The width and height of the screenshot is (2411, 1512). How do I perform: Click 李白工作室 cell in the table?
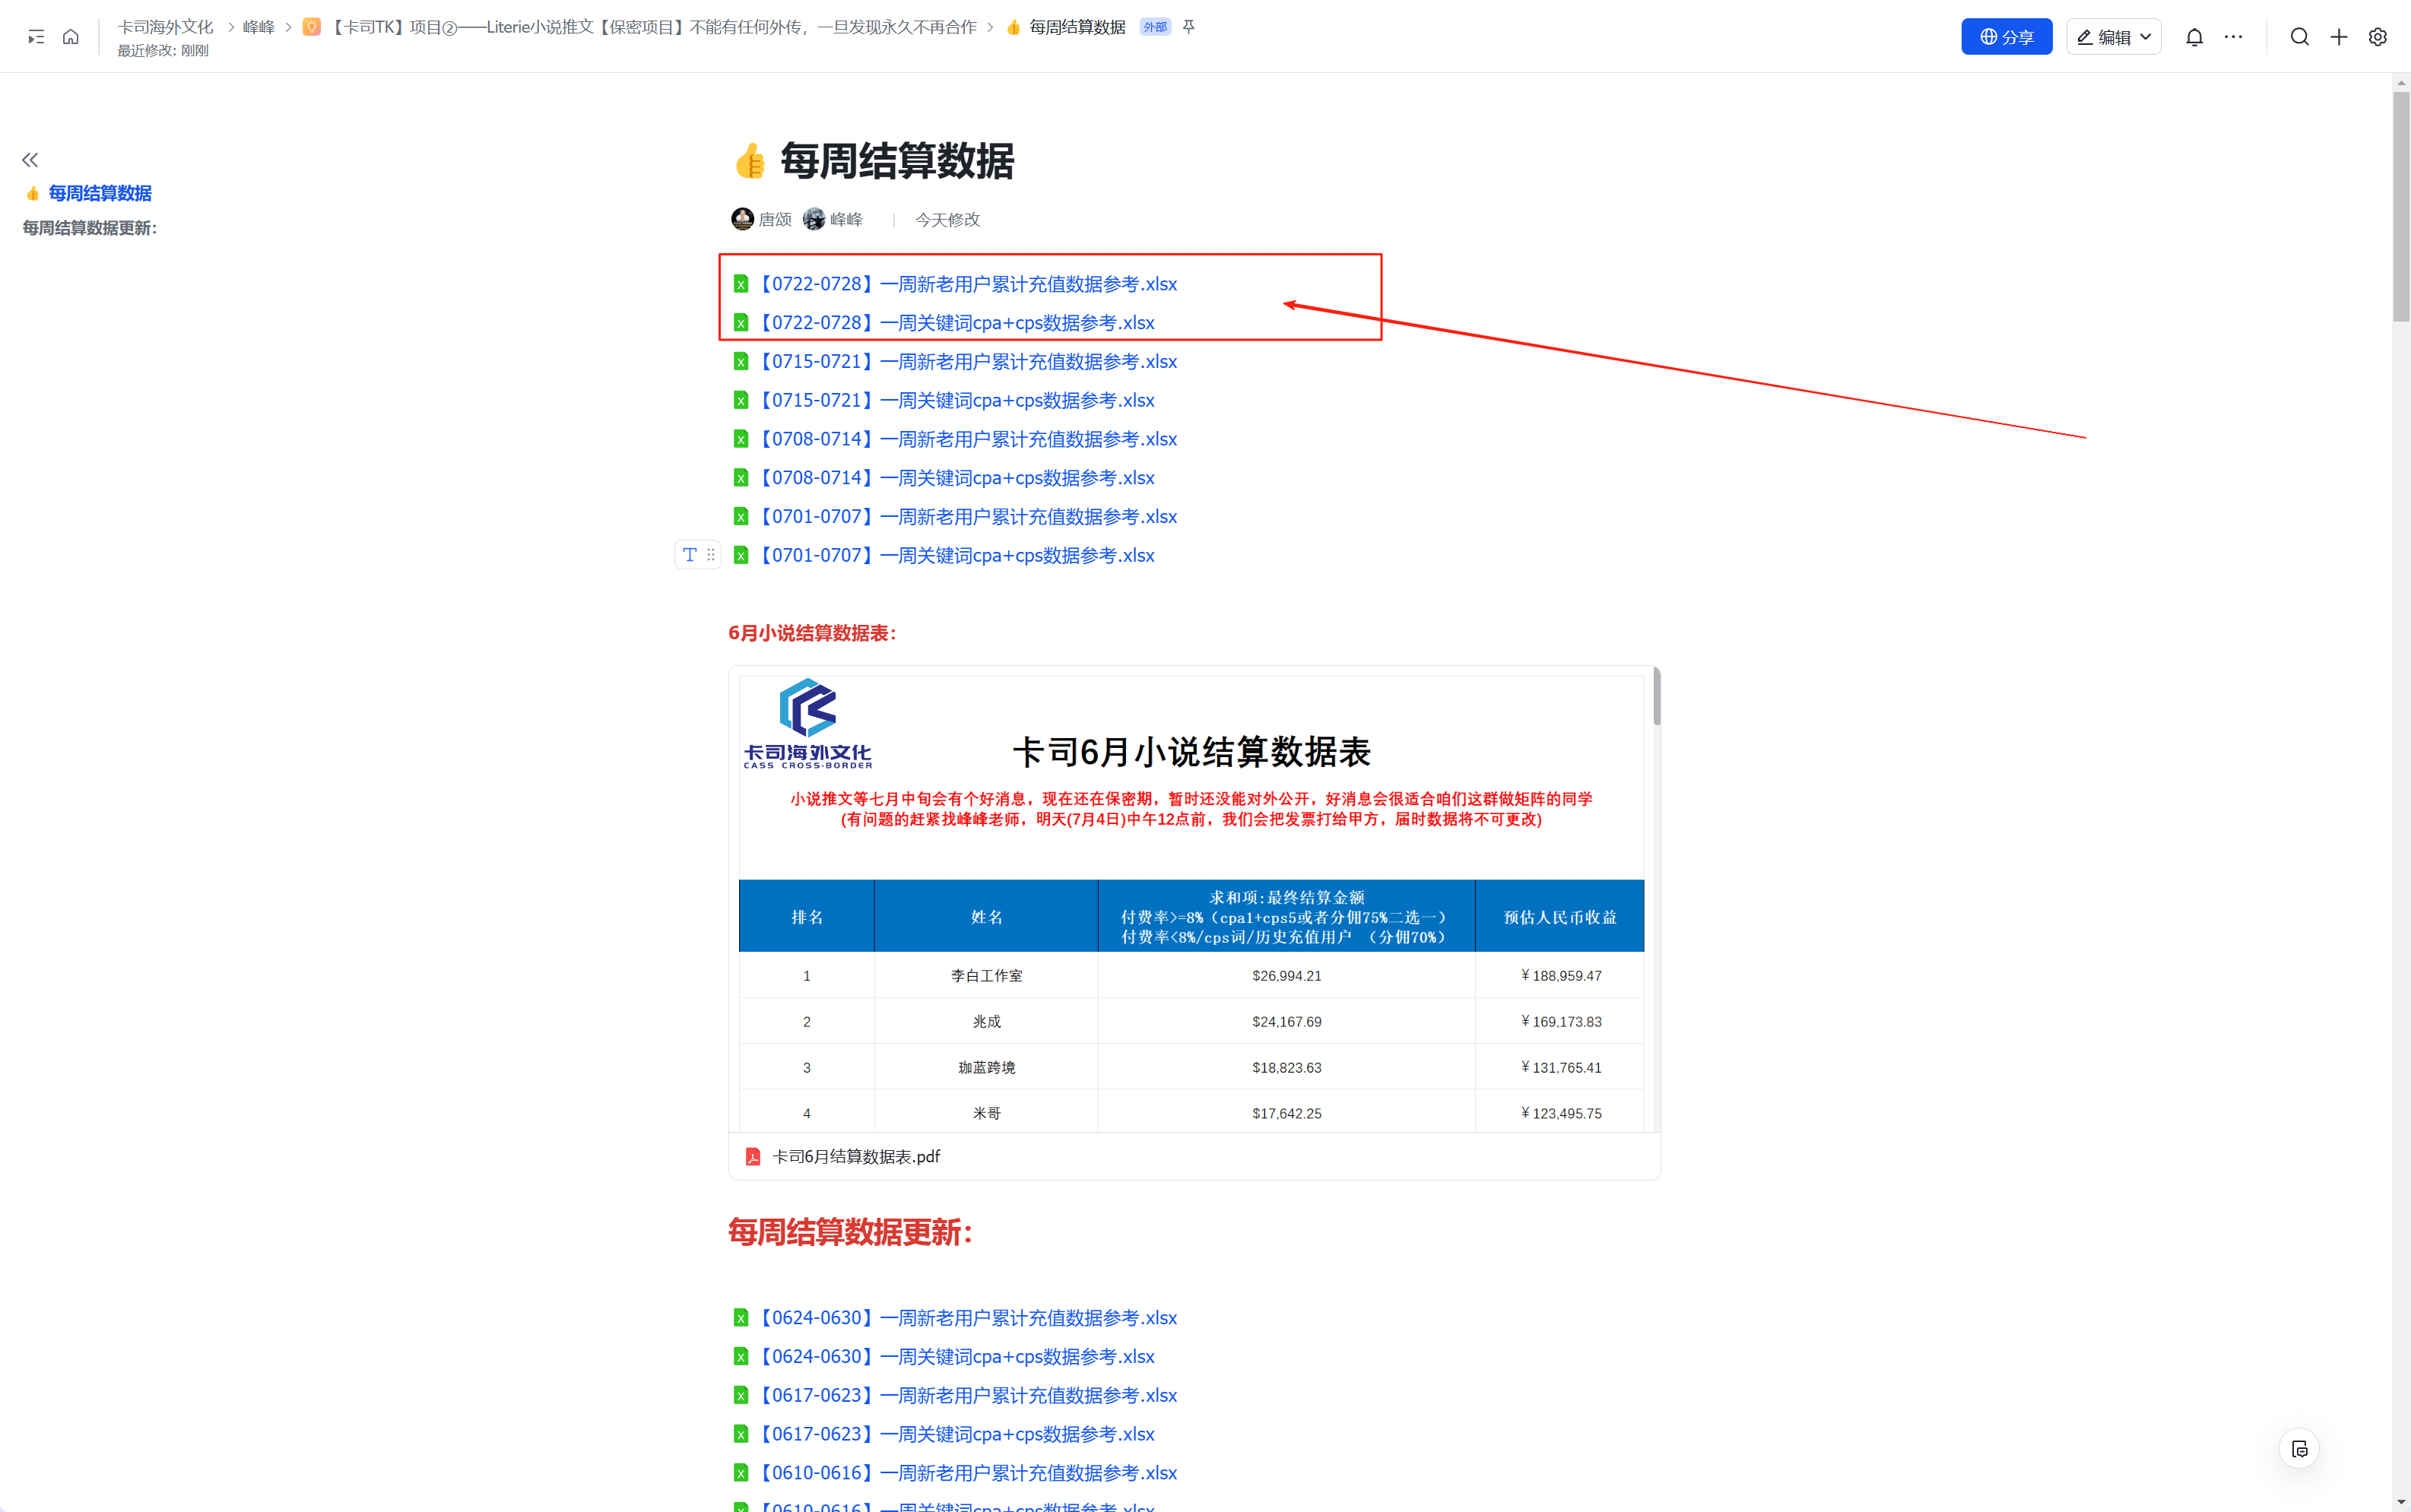pos(986,975)
